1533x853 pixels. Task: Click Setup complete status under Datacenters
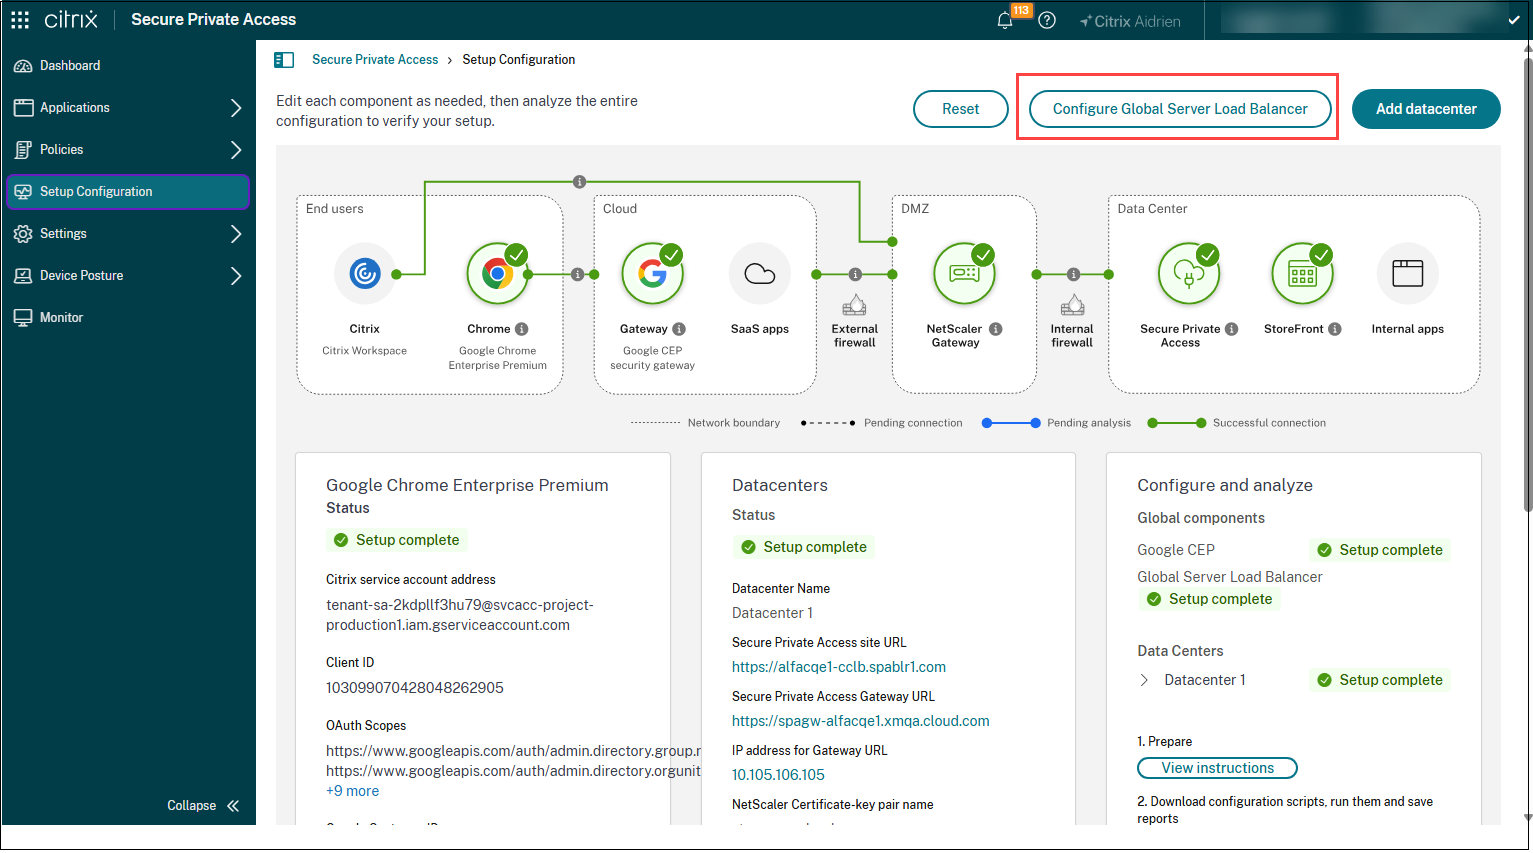click(804, 547)
